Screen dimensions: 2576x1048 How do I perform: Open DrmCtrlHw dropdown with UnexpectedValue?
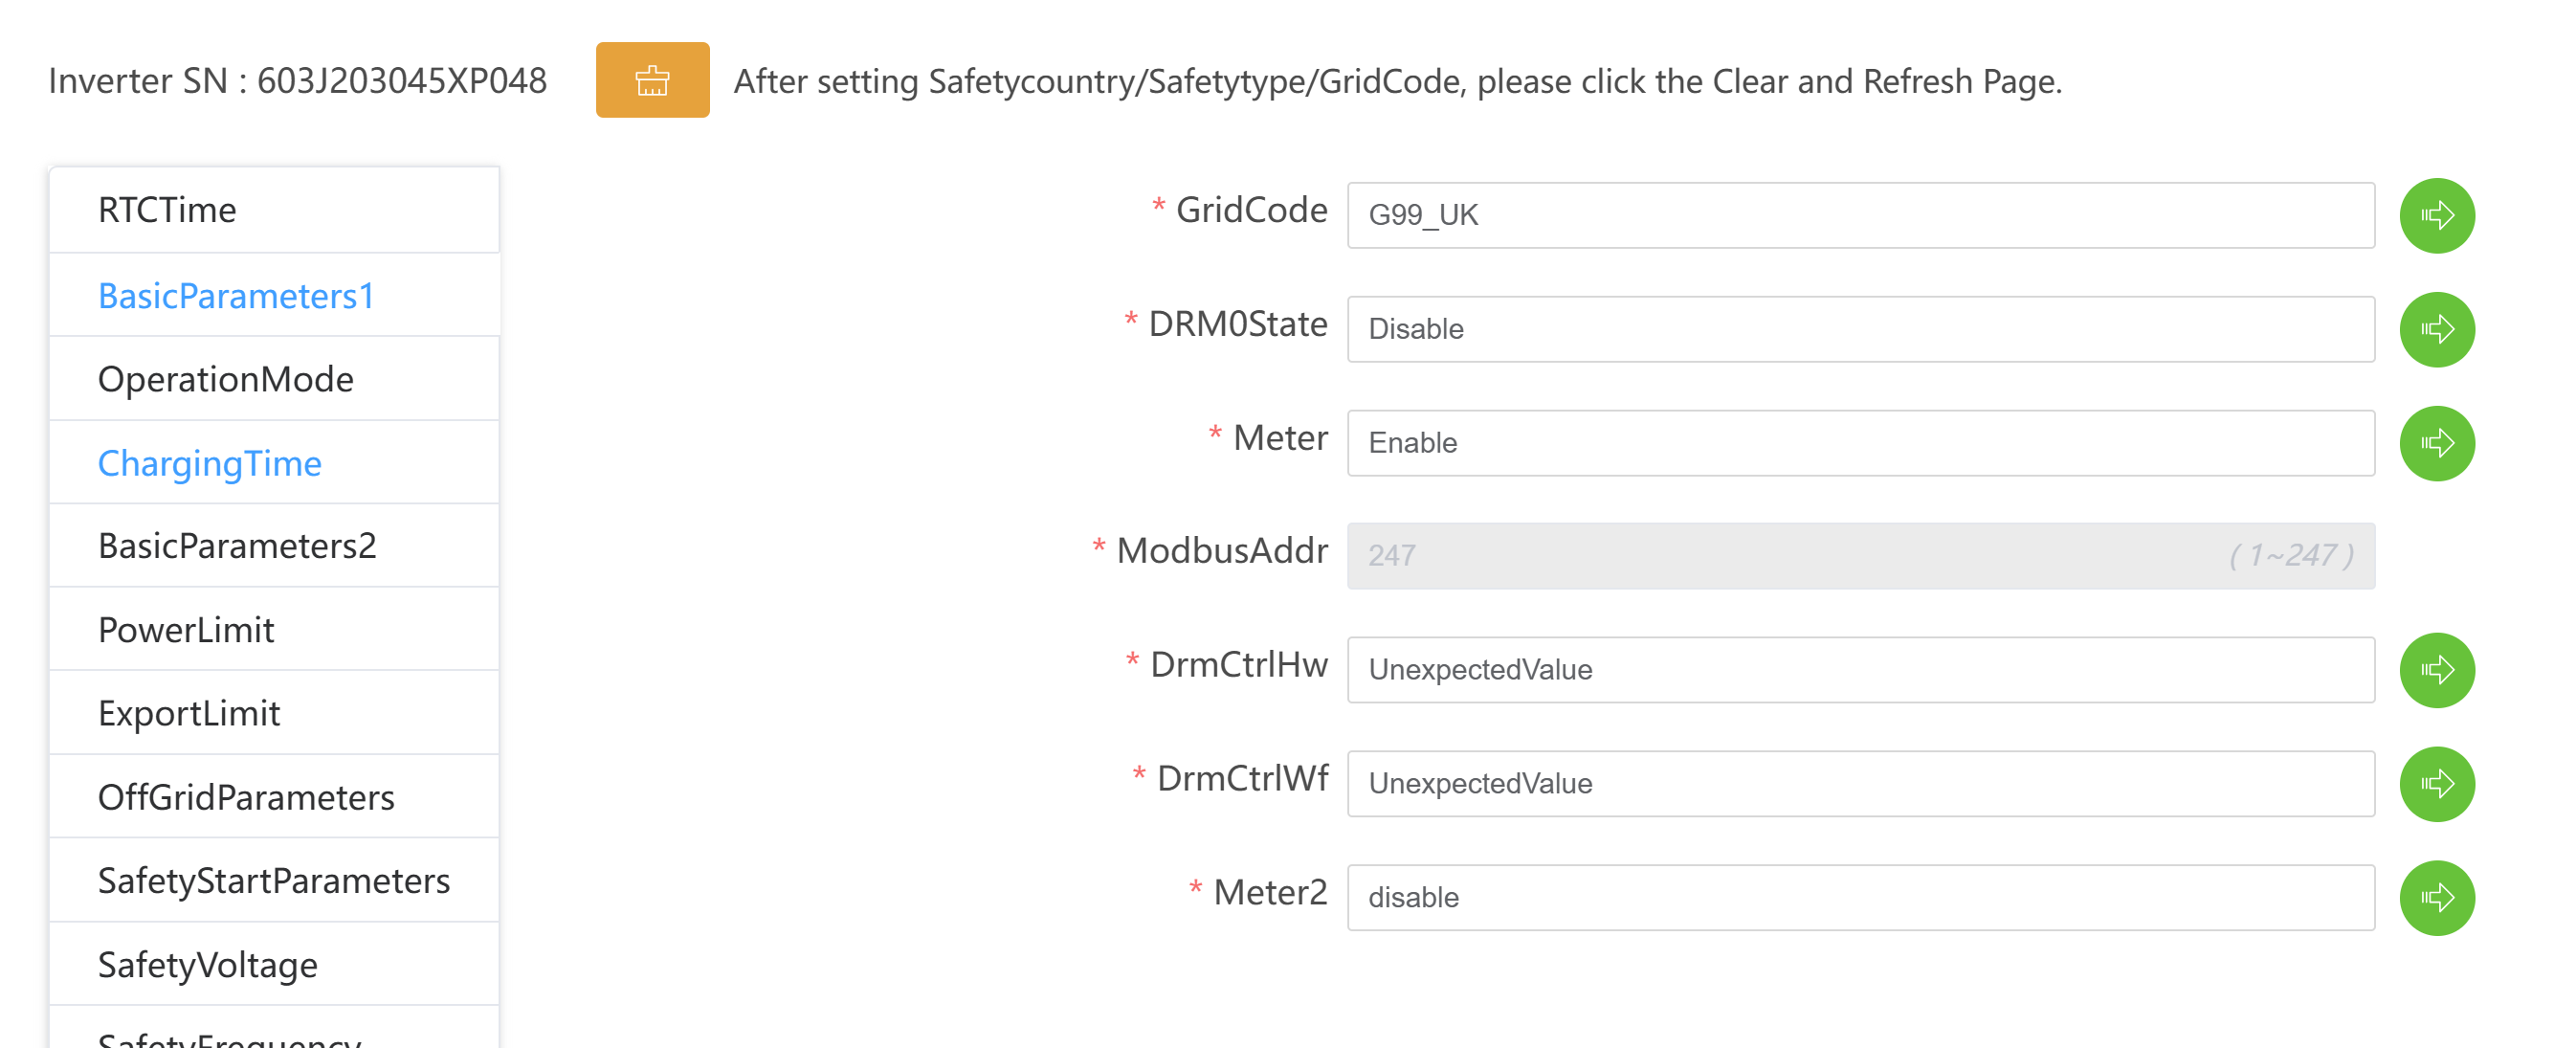pyautogui.click(x=1860, y=670)
